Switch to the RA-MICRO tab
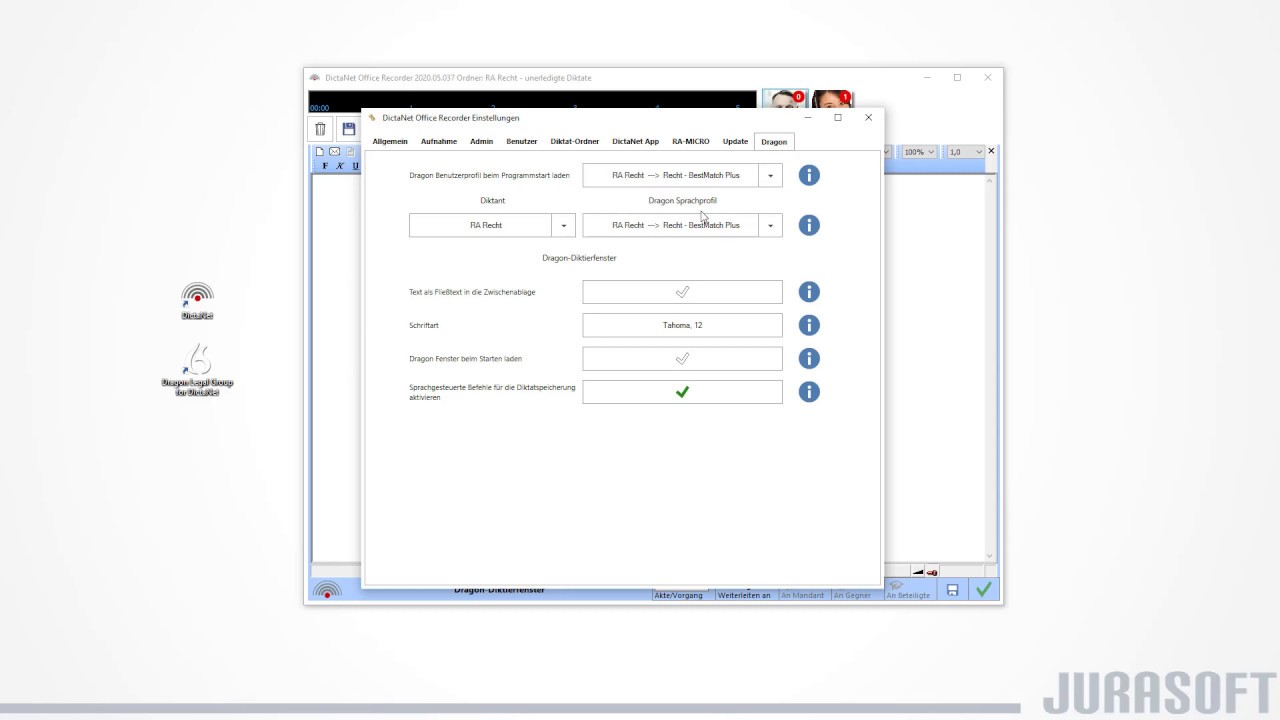1280x720 pixels. click(691, 142)
